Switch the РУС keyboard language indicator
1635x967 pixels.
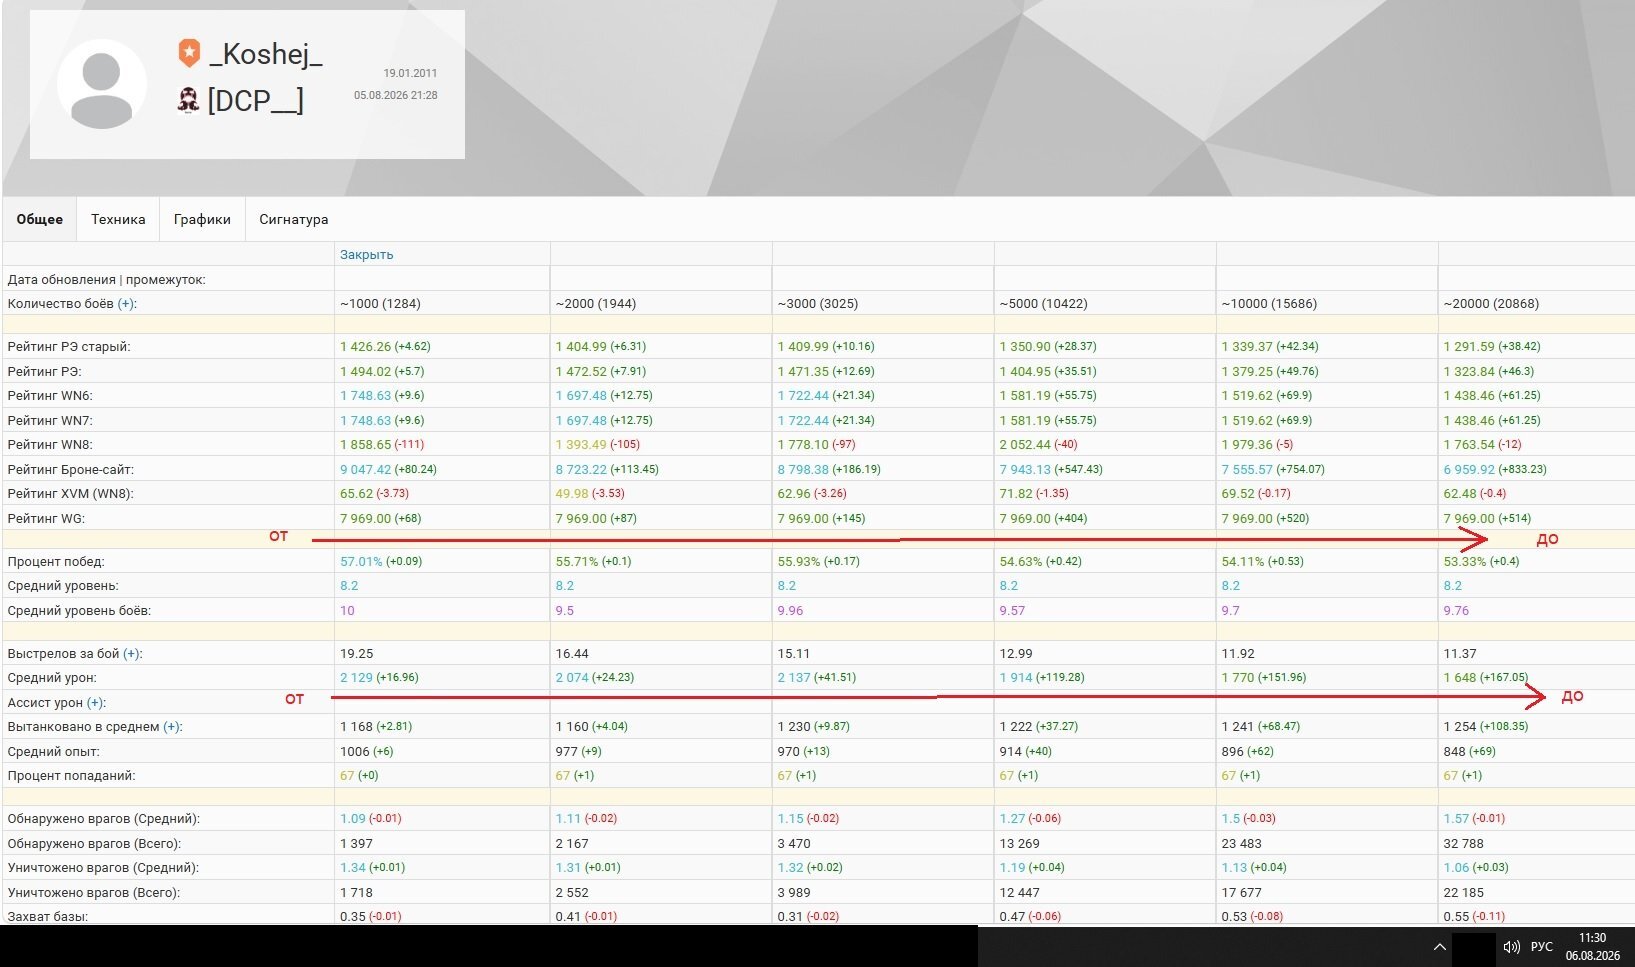pos(1542,946)
